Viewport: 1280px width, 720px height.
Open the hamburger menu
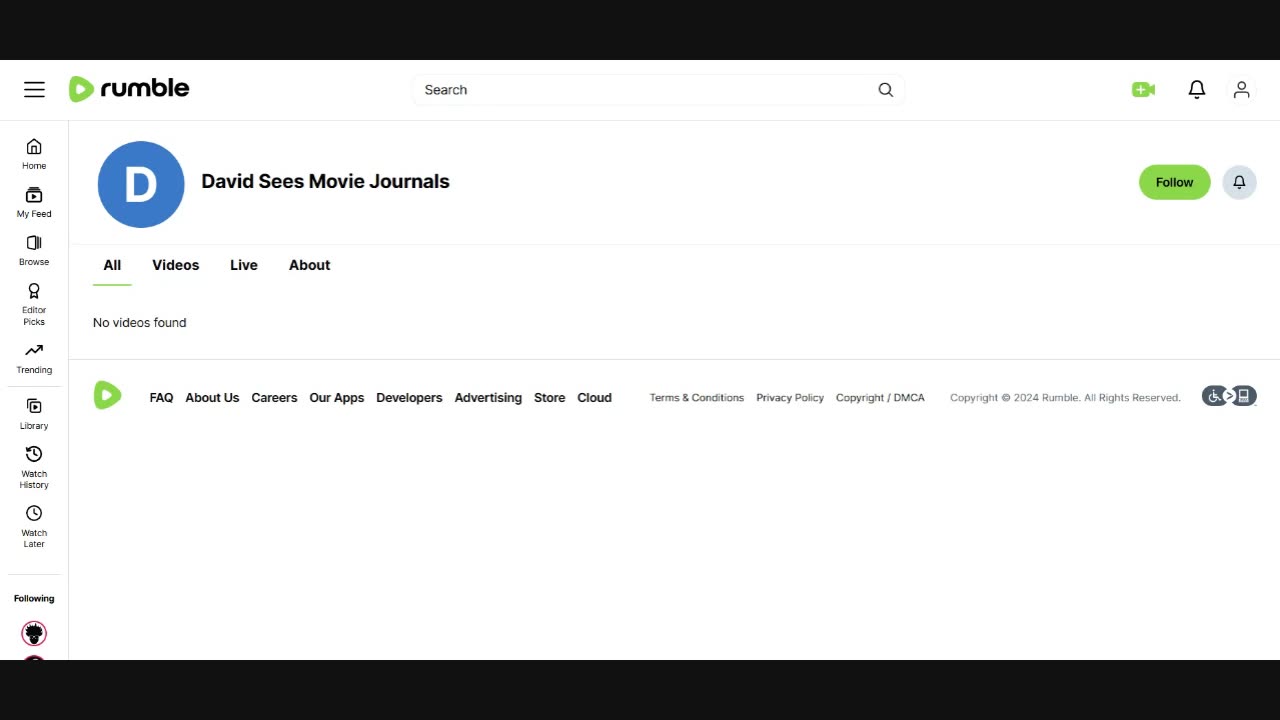pos(35,90)
